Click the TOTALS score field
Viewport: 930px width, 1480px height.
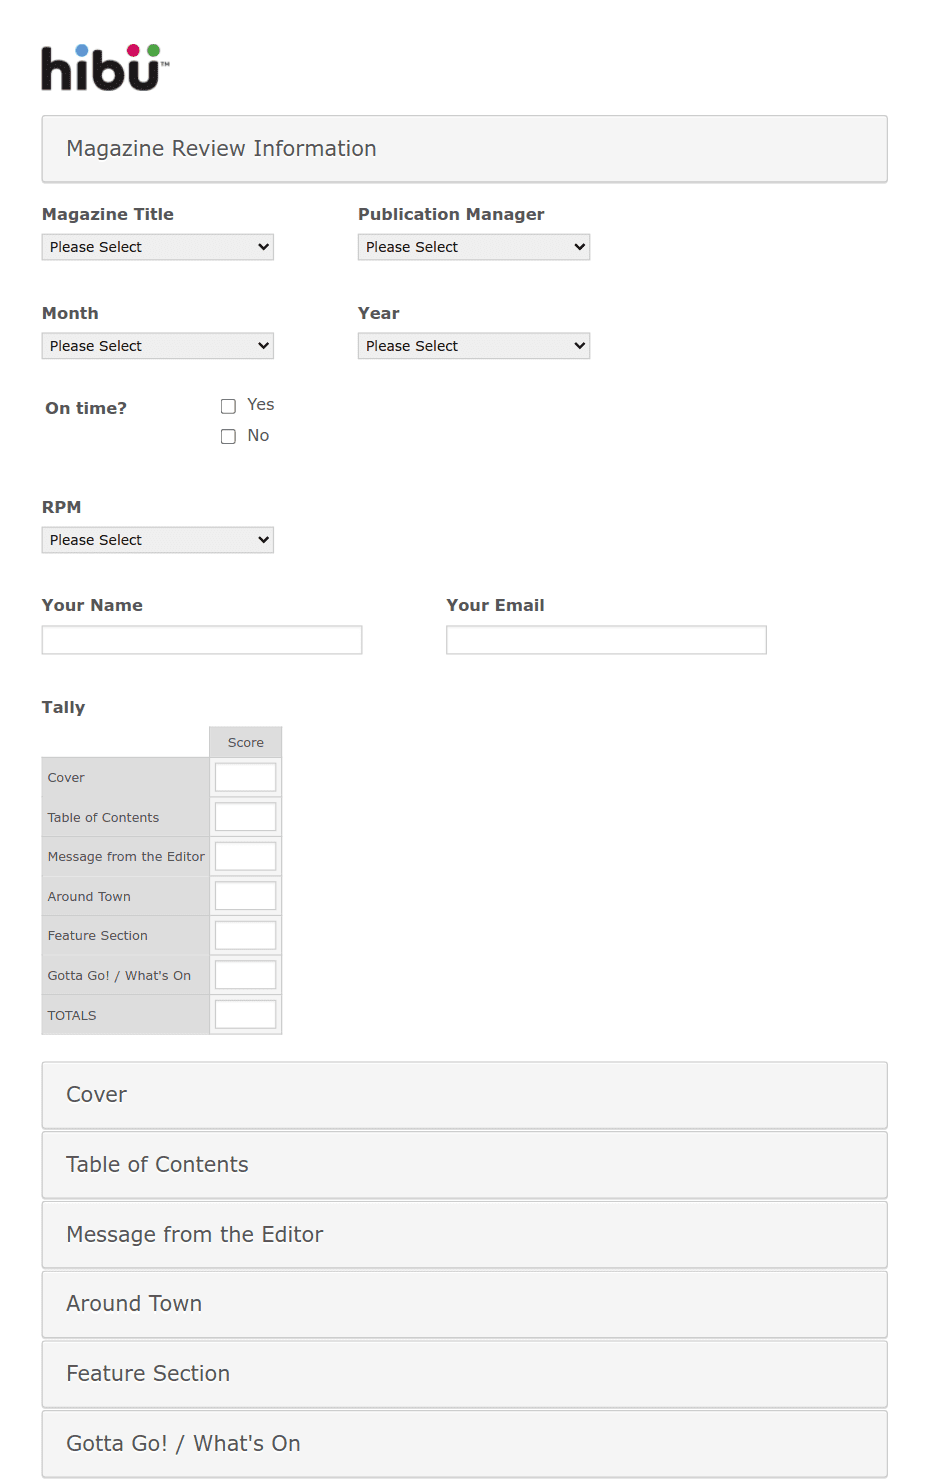click(x=245, y=1014)
